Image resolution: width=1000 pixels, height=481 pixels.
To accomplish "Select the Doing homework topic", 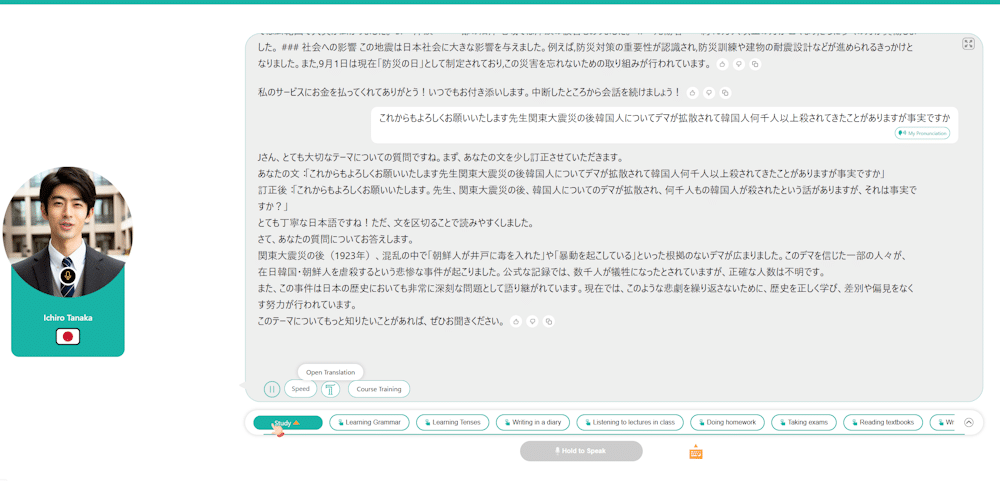I will [x=727, y=422].
